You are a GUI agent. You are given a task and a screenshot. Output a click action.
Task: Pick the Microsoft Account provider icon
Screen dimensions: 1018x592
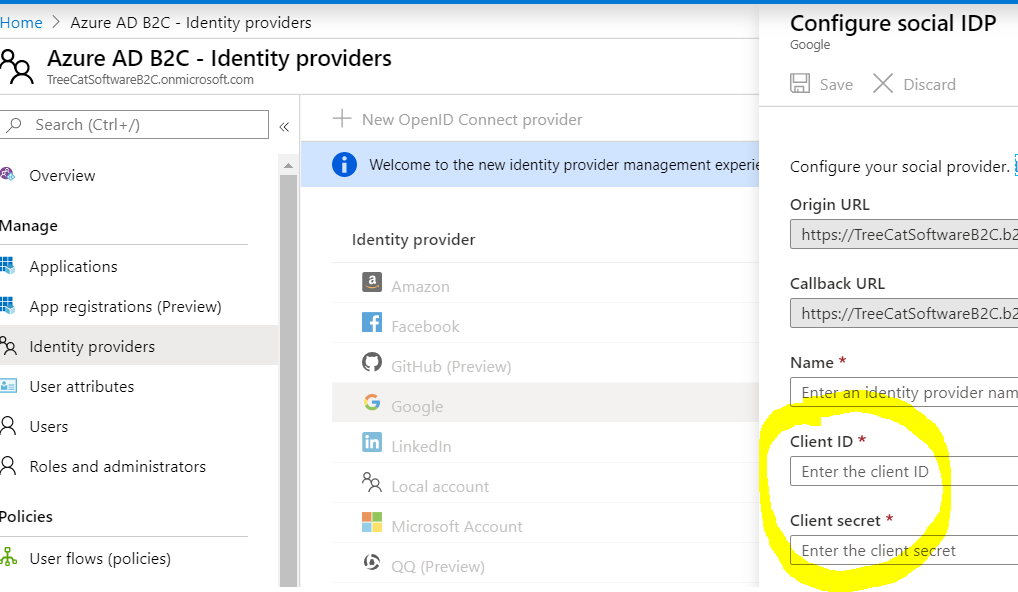click(372, 522)
